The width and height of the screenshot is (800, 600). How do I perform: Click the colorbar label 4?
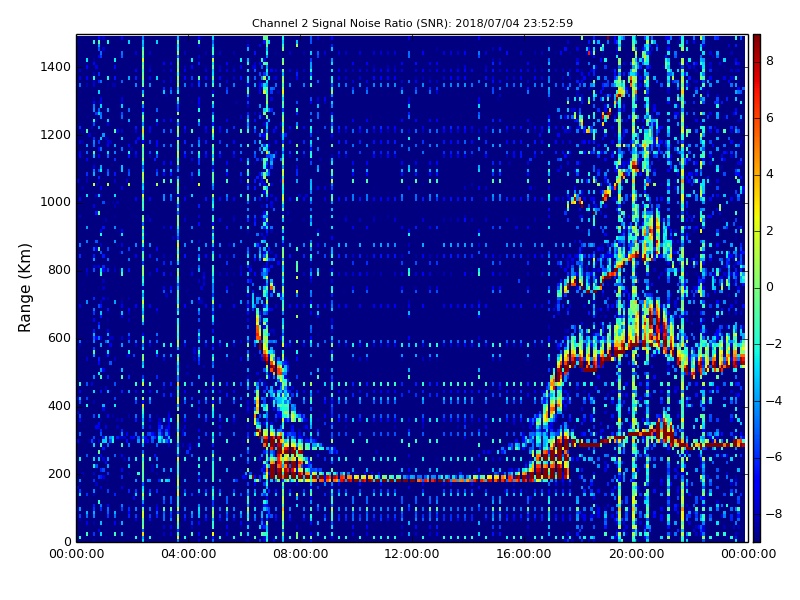[770, 174]
